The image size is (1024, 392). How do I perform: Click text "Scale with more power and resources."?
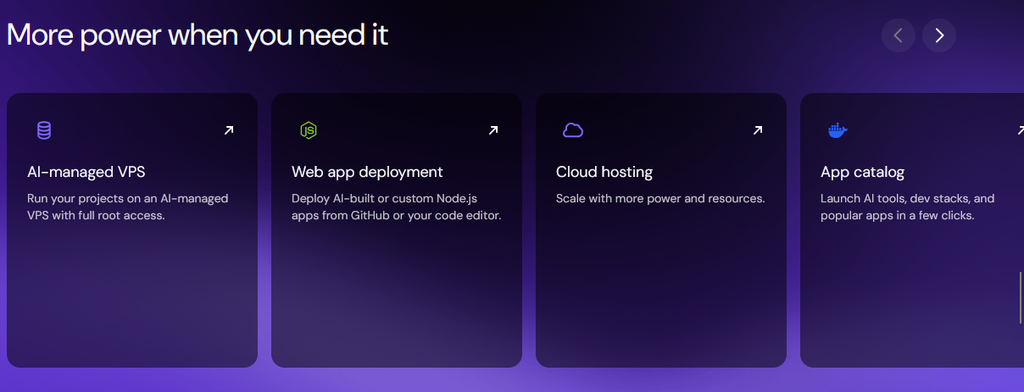(x=660, y=199)
